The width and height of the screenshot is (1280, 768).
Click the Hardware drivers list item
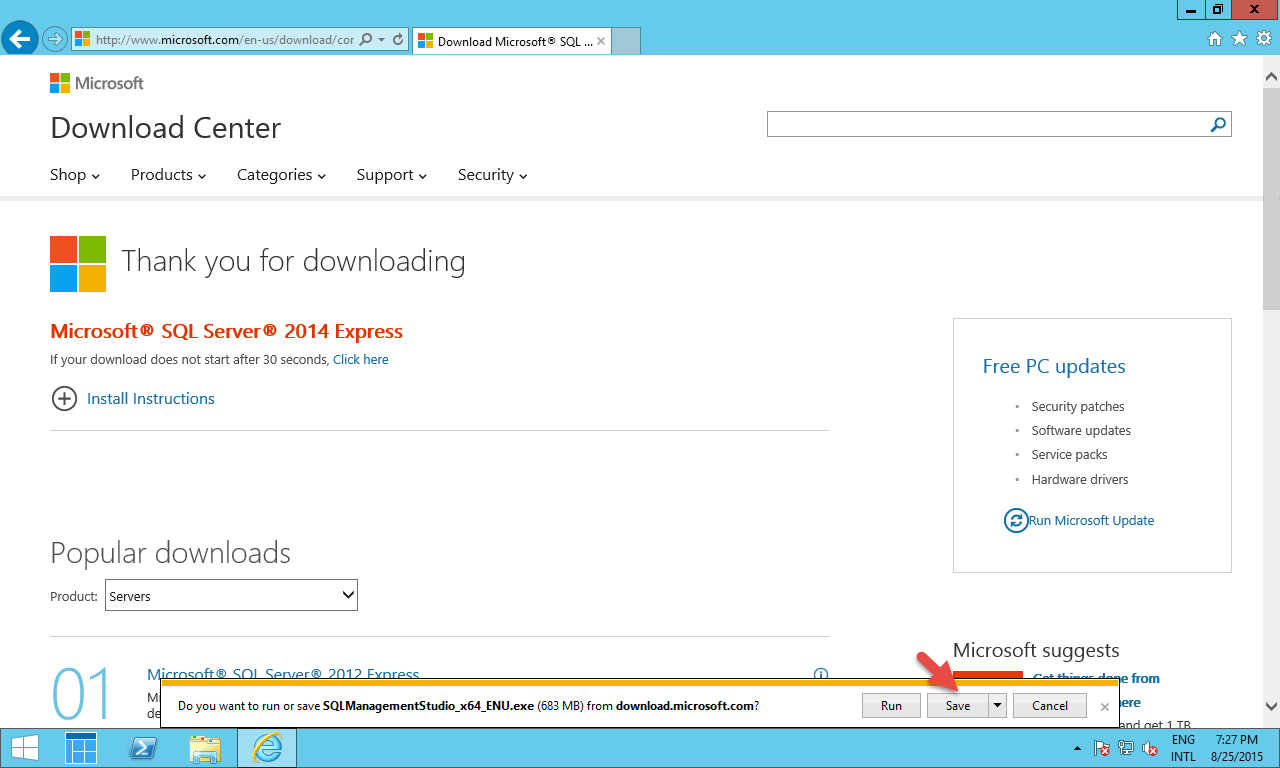coord(1080,480)
